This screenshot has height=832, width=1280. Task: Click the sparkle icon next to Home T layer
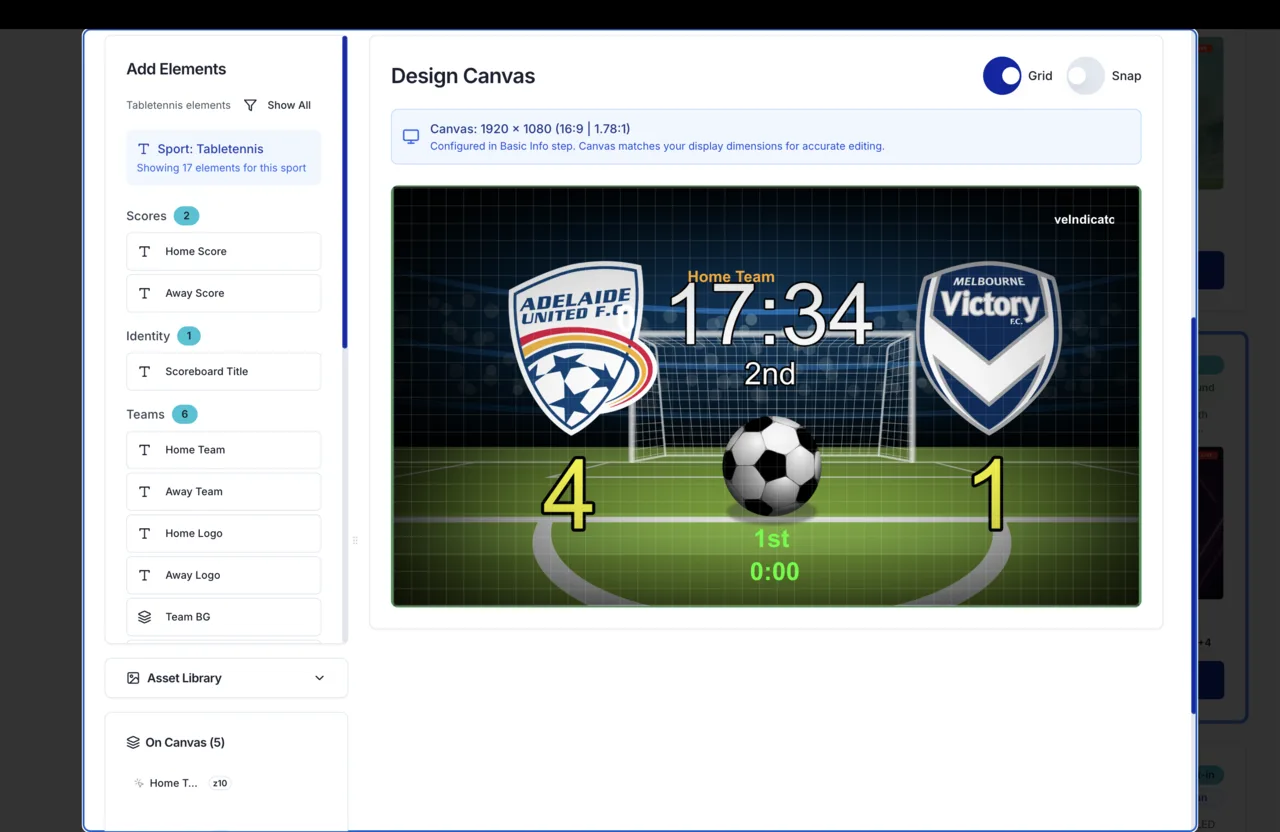(x=138, y=783)
